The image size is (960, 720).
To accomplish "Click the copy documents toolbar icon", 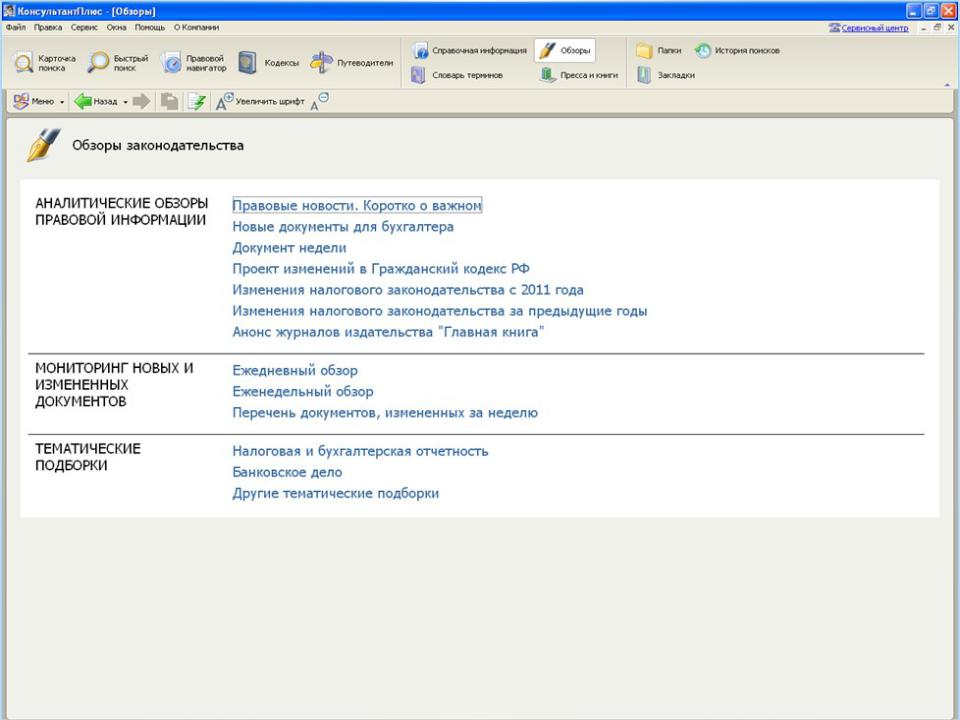I will (170, 101).
